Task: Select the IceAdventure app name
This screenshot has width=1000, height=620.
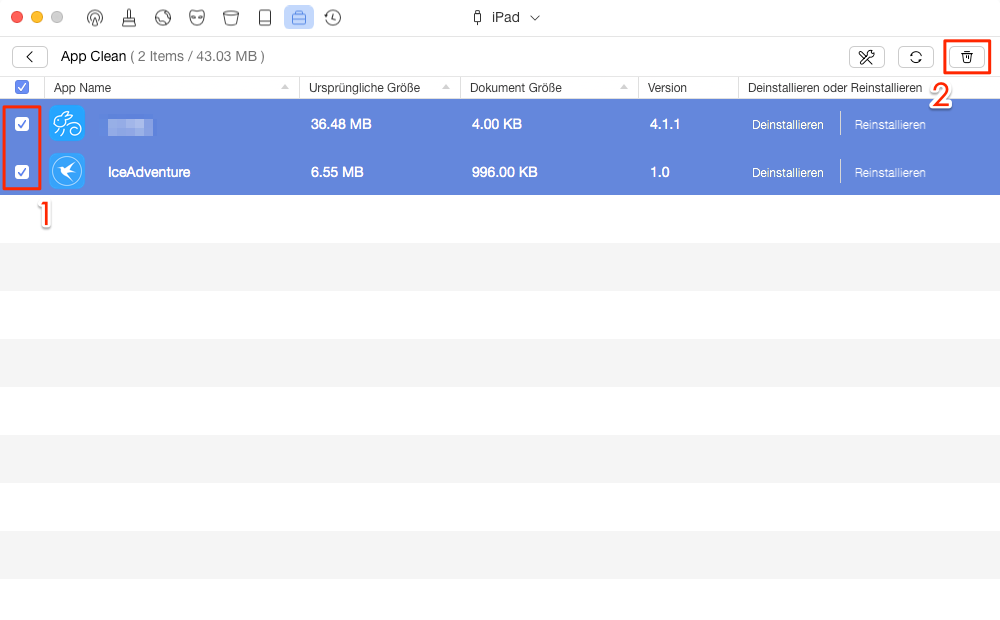Action: 149,172
